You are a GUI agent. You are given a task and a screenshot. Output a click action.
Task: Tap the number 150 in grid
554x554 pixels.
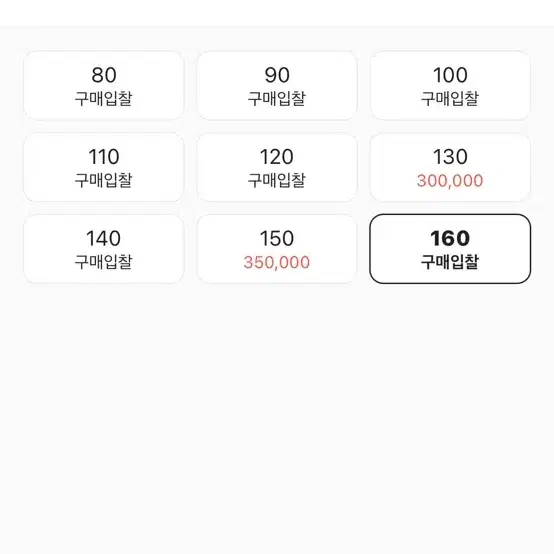[x=277, y=238]
